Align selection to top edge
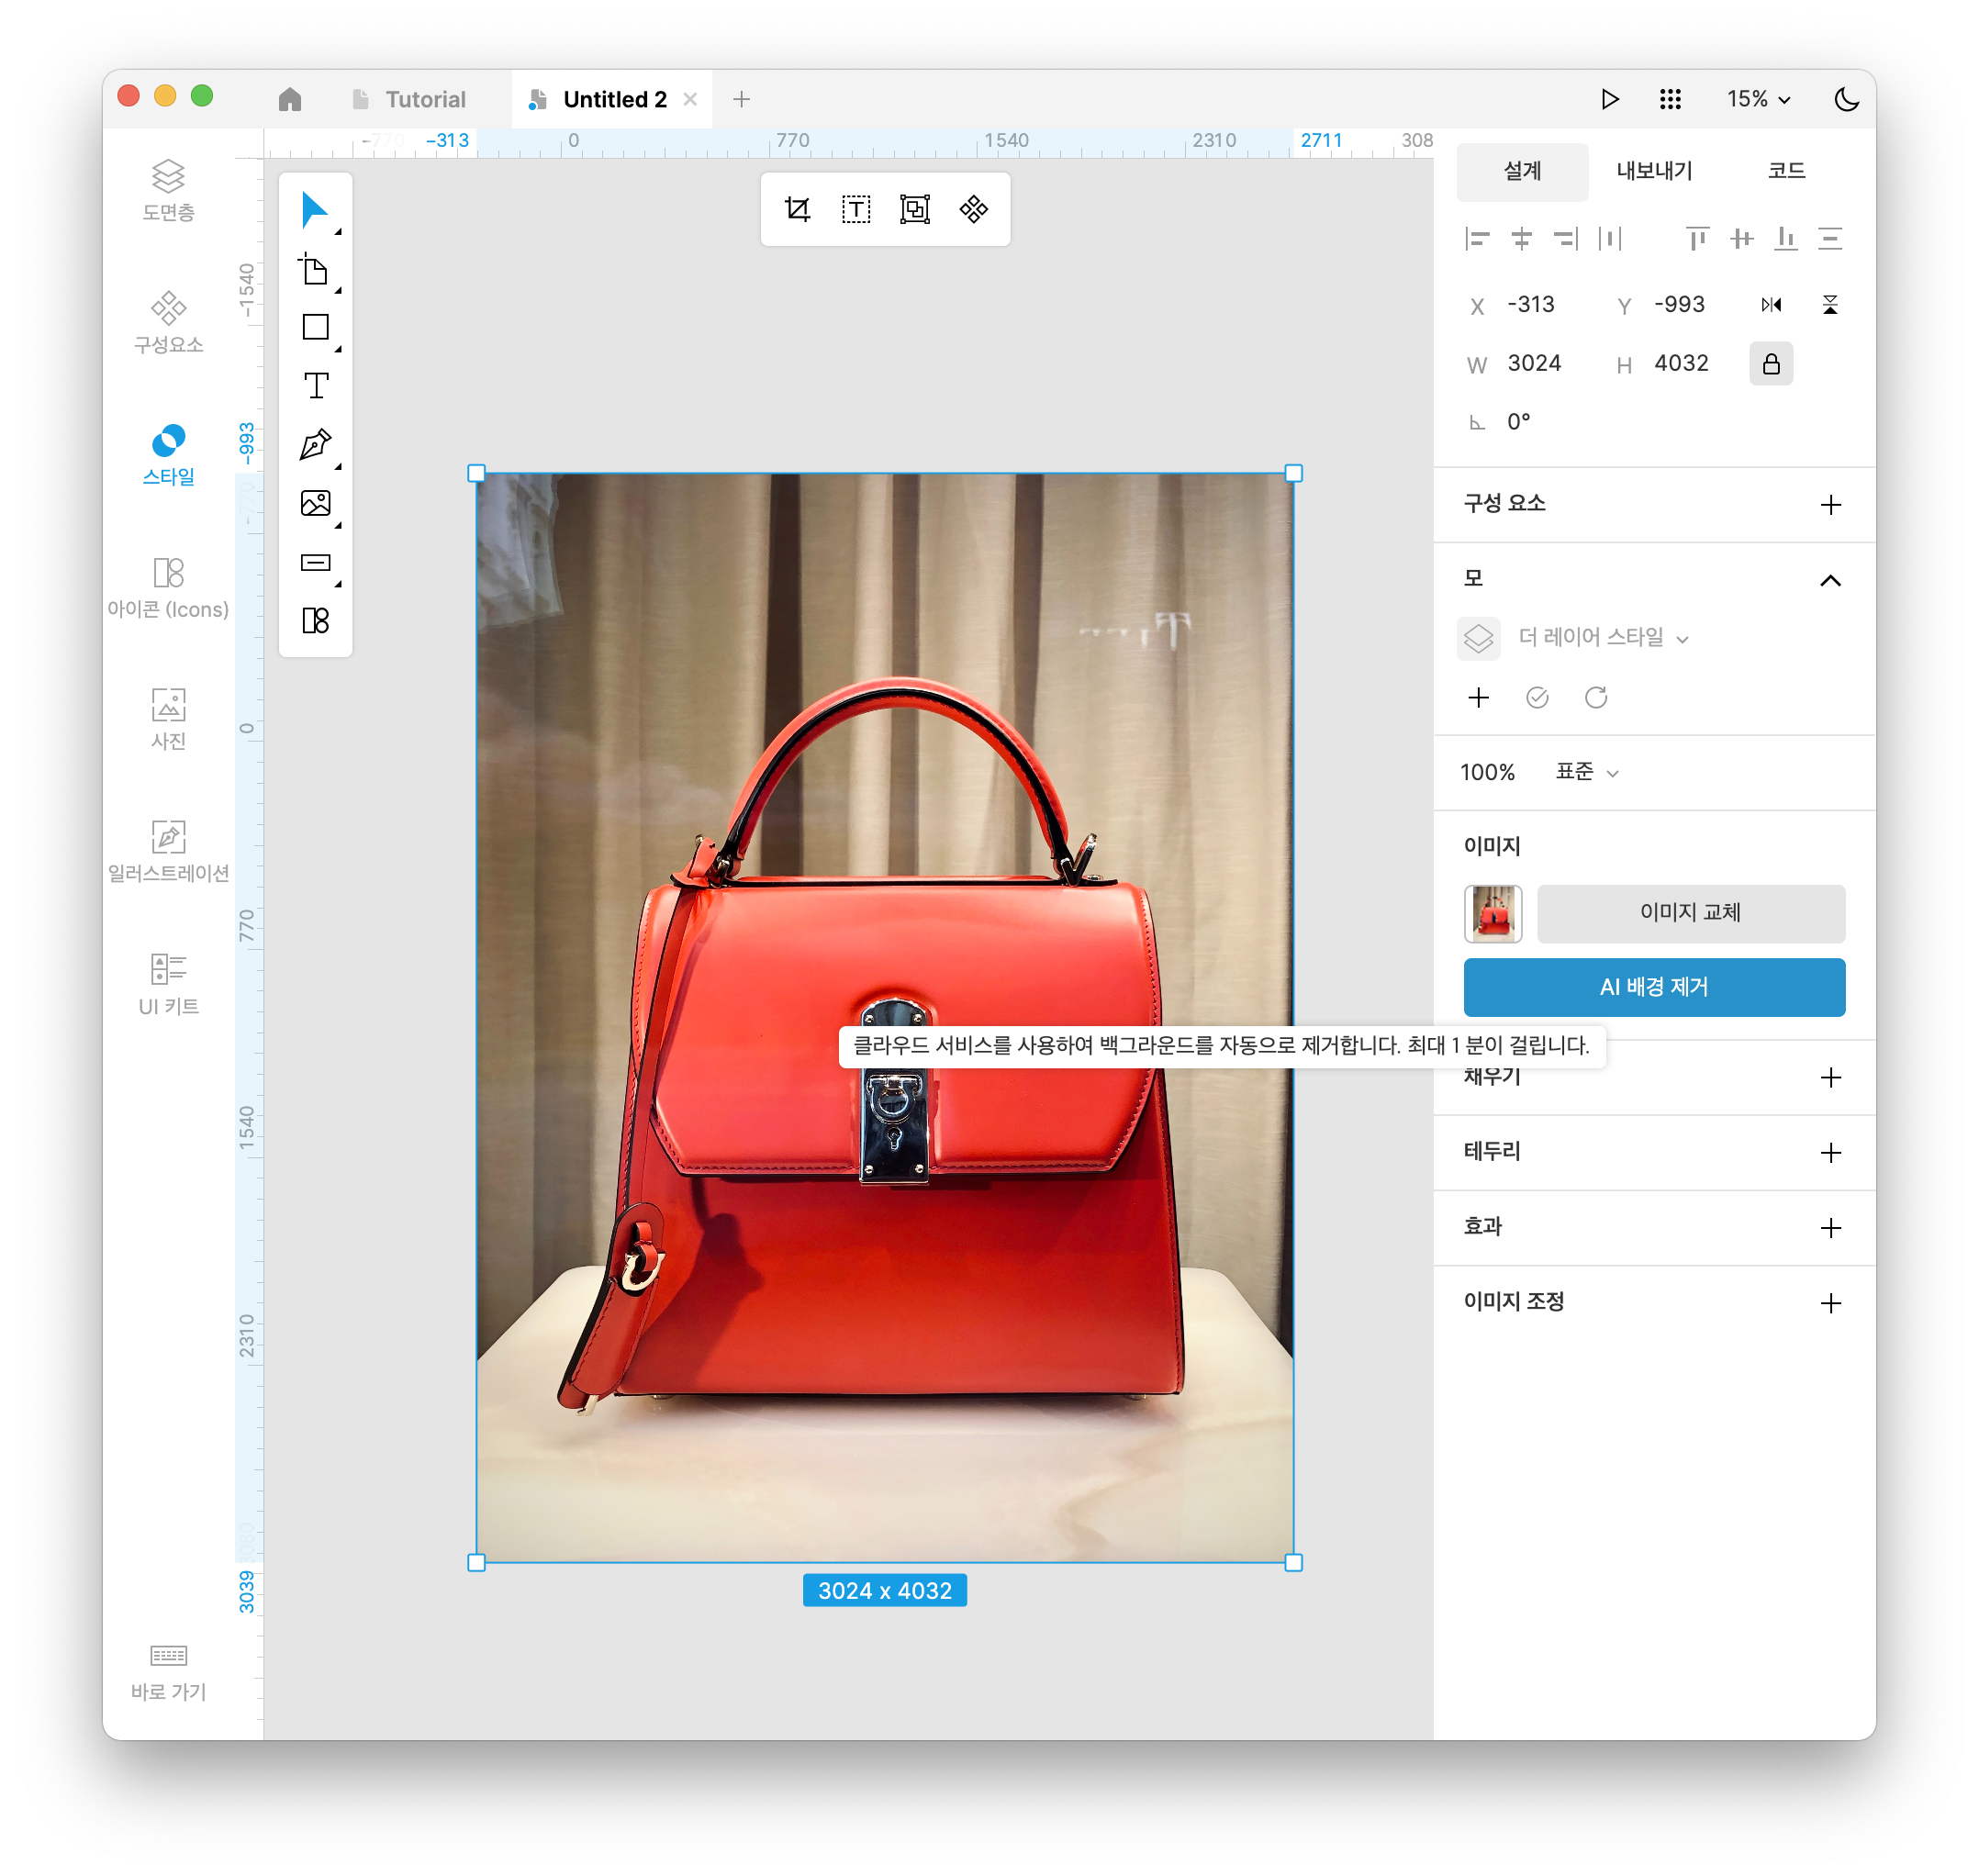The height and width of the screenshot is (1876, 1979). 1697,238
